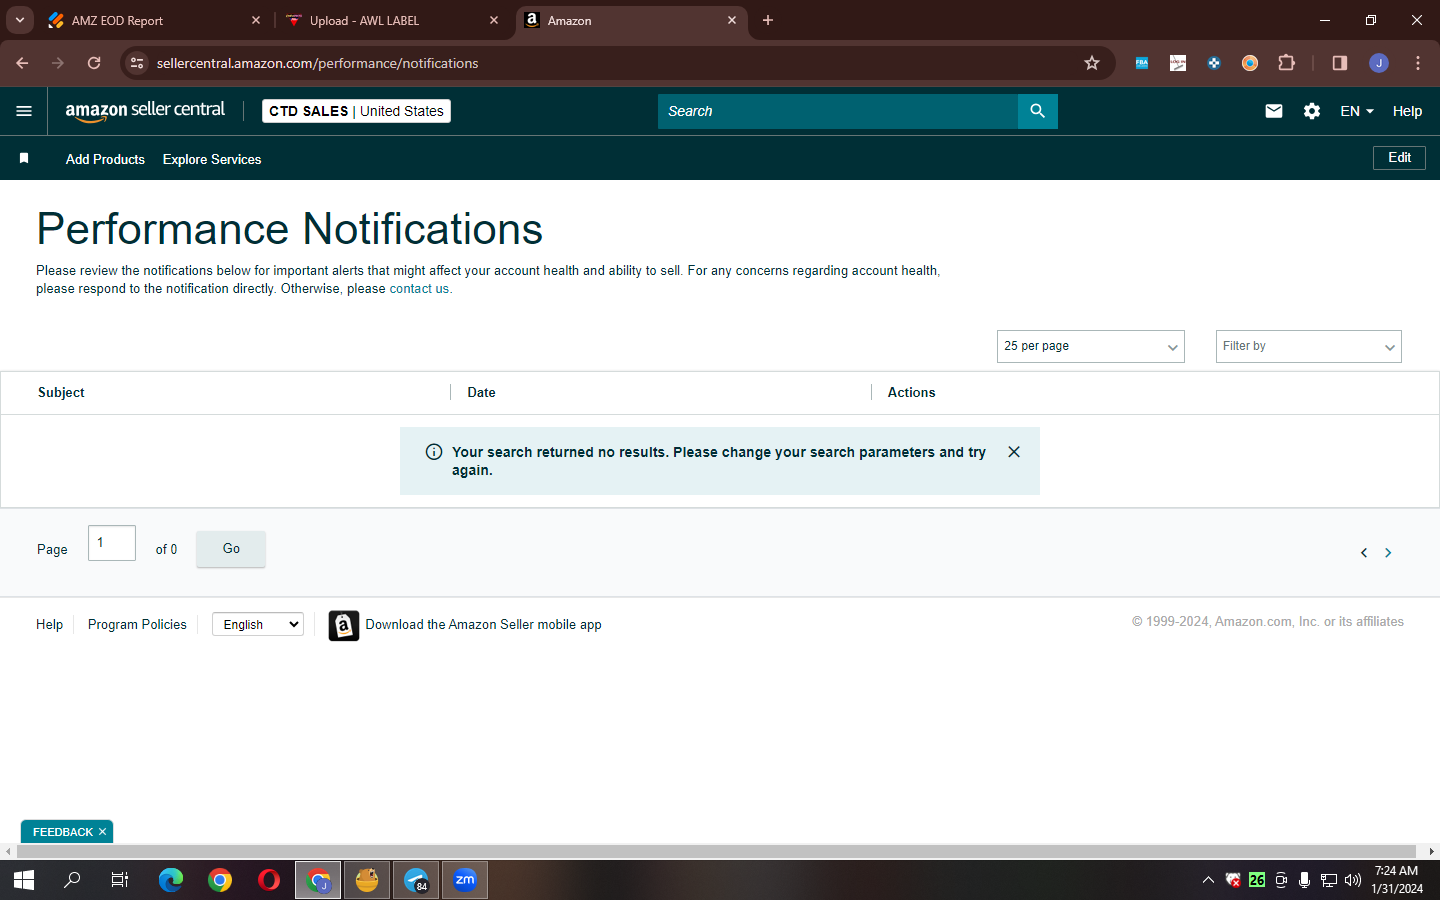Open Explore Services menu item

[x=212, y=159]
